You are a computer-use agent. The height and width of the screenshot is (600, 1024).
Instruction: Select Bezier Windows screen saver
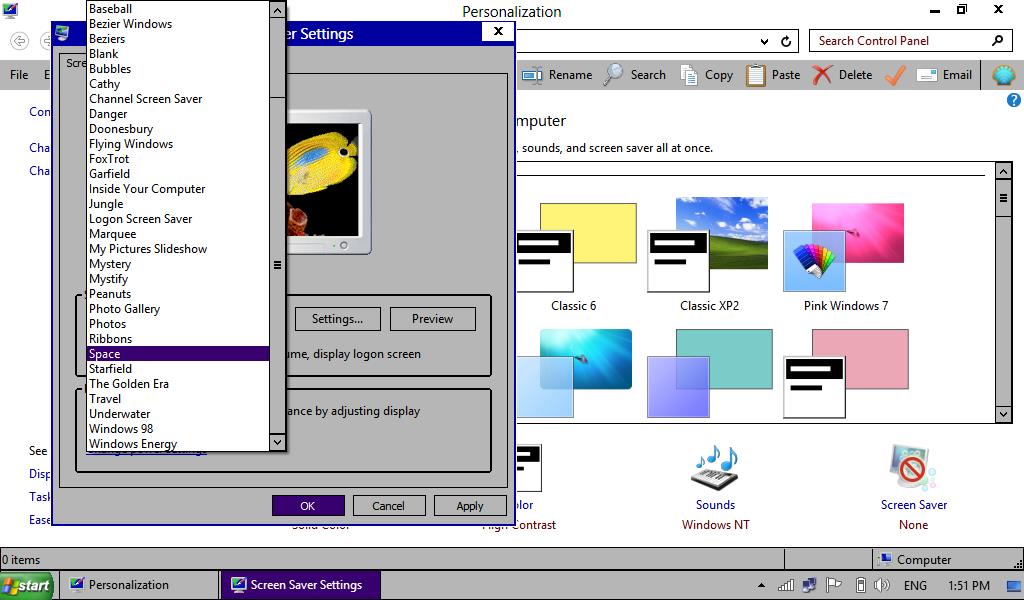coord(178,24)
